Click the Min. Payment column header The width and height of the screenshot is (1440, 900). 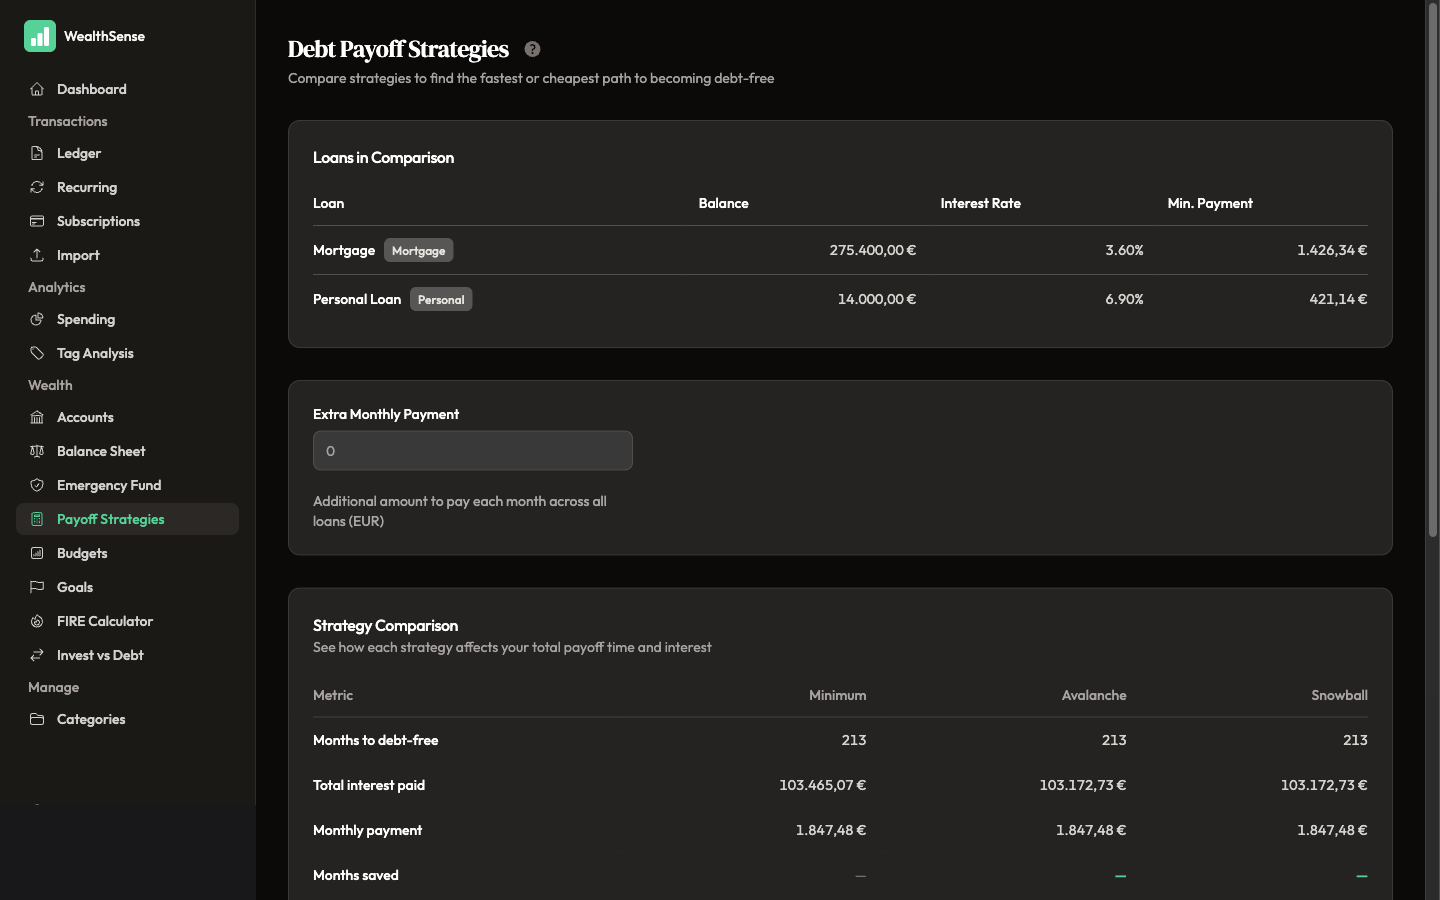point(1210,203)
